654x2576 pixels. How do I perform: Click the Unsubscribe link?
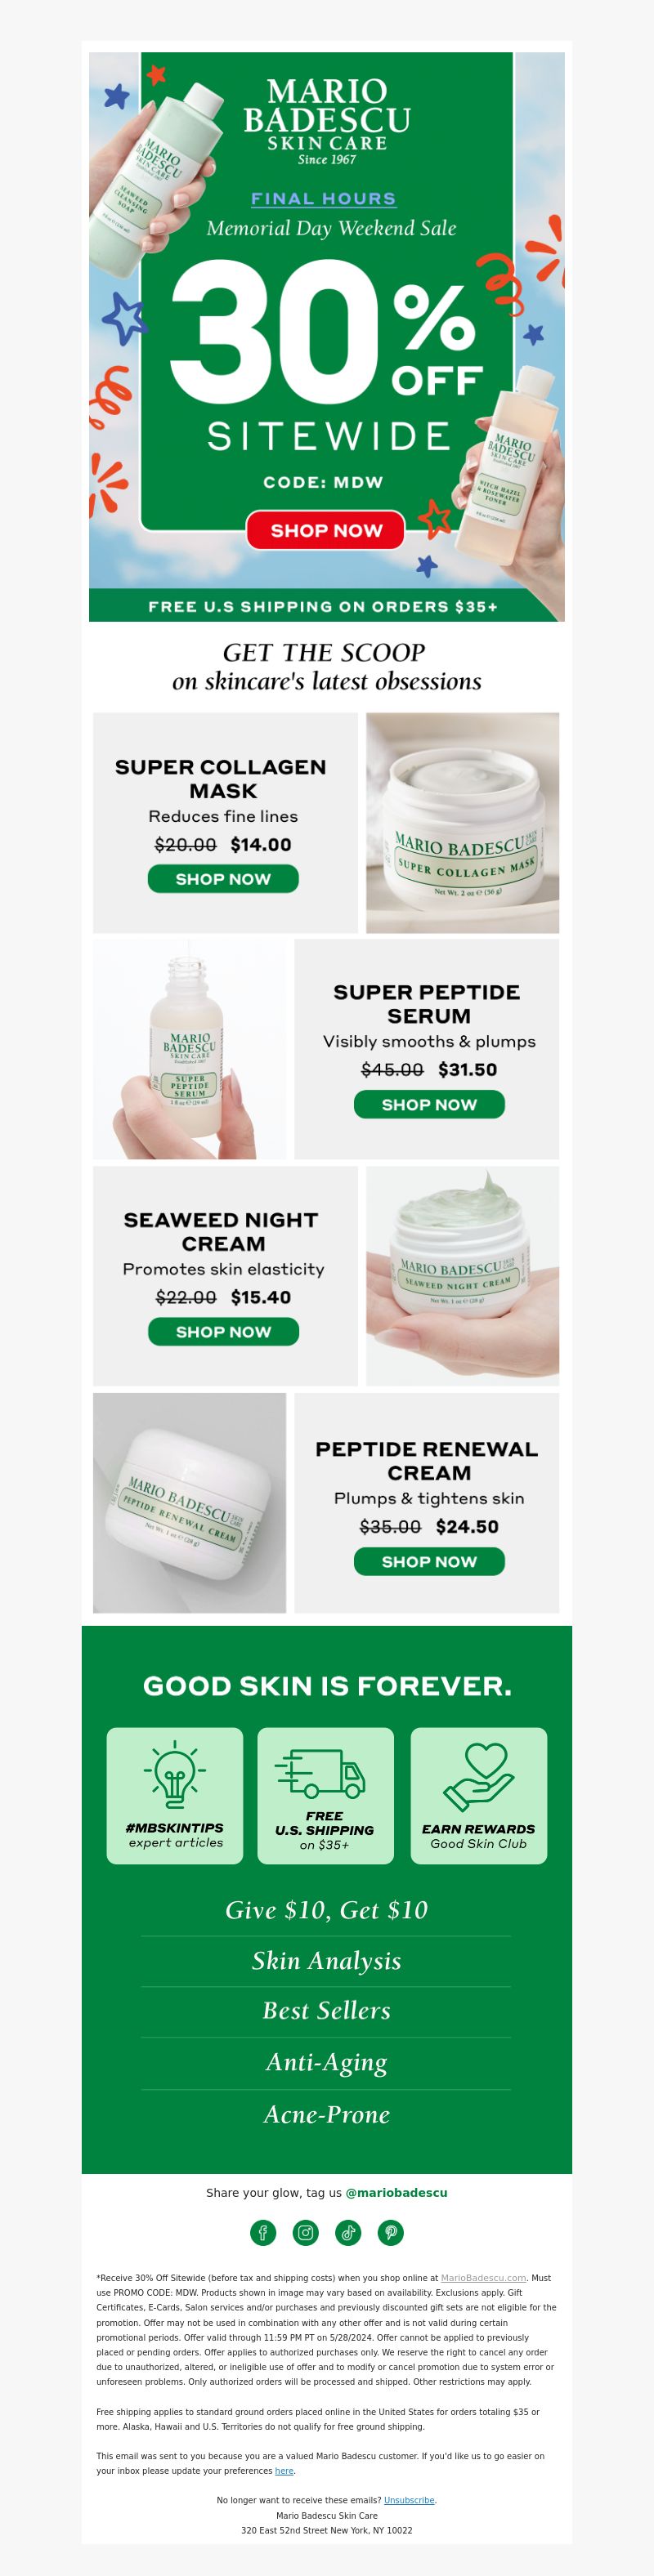[x=409, y=2500]
